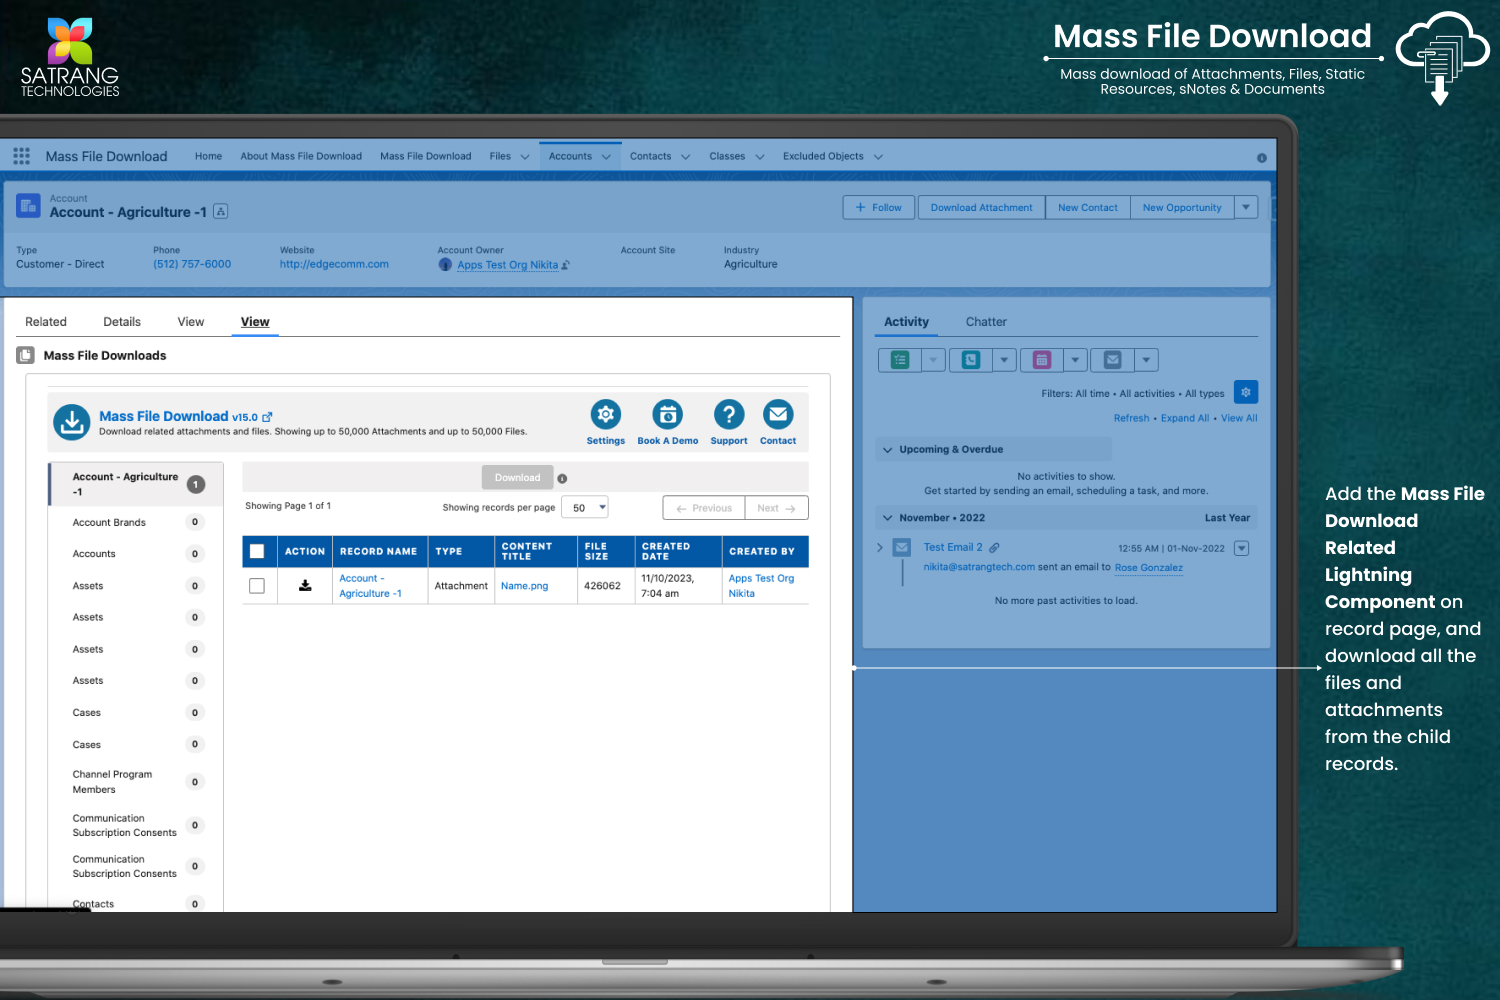Download the Name.png row via action icon
This screenshot has width=1500, height=1000.
pyautogui.click(x=305, y=586)
